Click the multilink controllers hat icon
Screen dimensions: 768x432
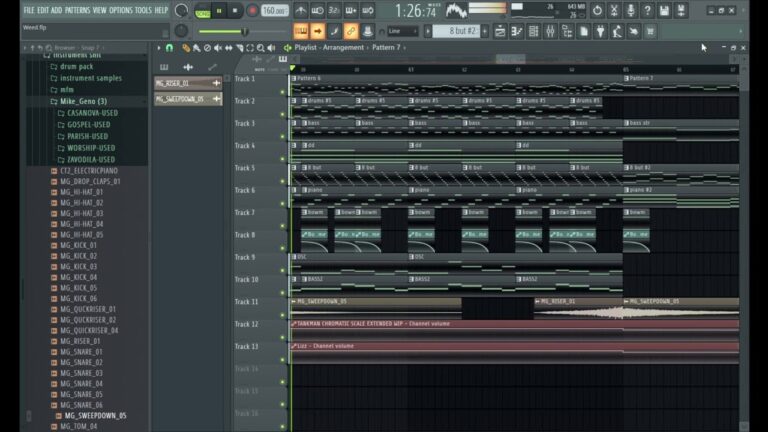[x=367, y=31]
